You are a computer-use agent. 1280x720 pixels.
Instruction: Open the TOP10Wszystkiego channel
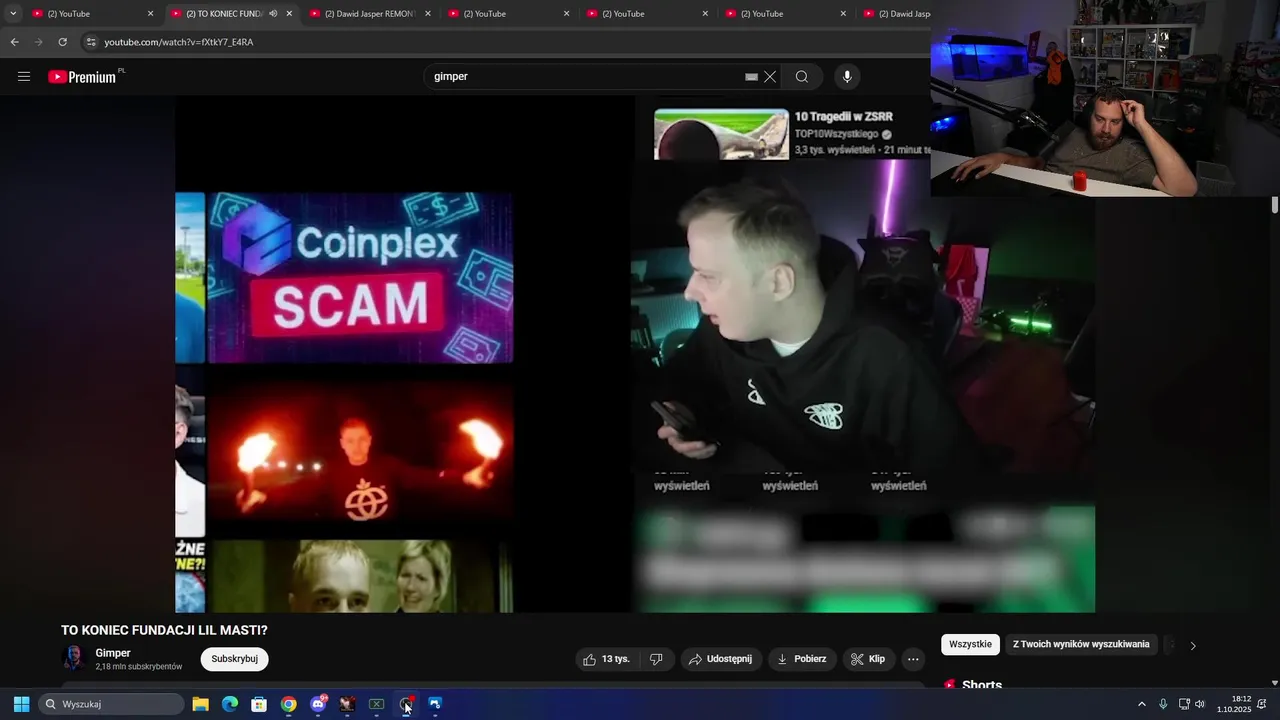point(837,134)
